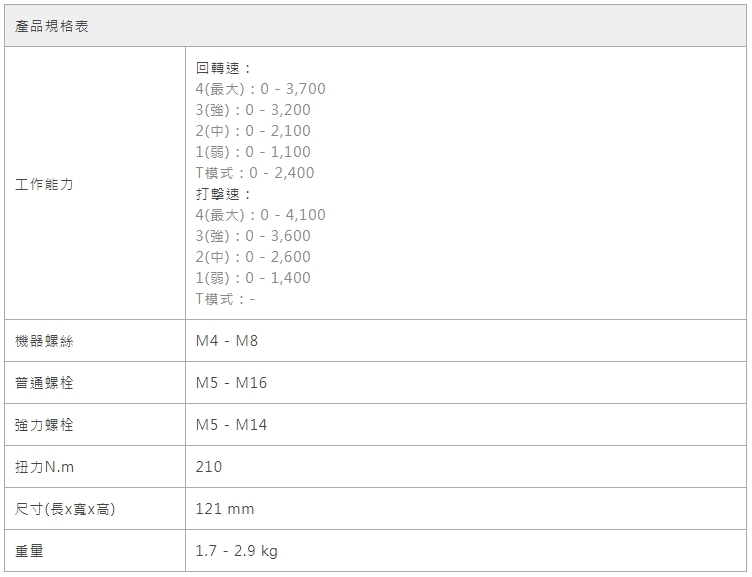This screenshot has width=752, height=577.
Task: Click the 2(中) 0 - 2,600 line
Action: pos(253,257)
